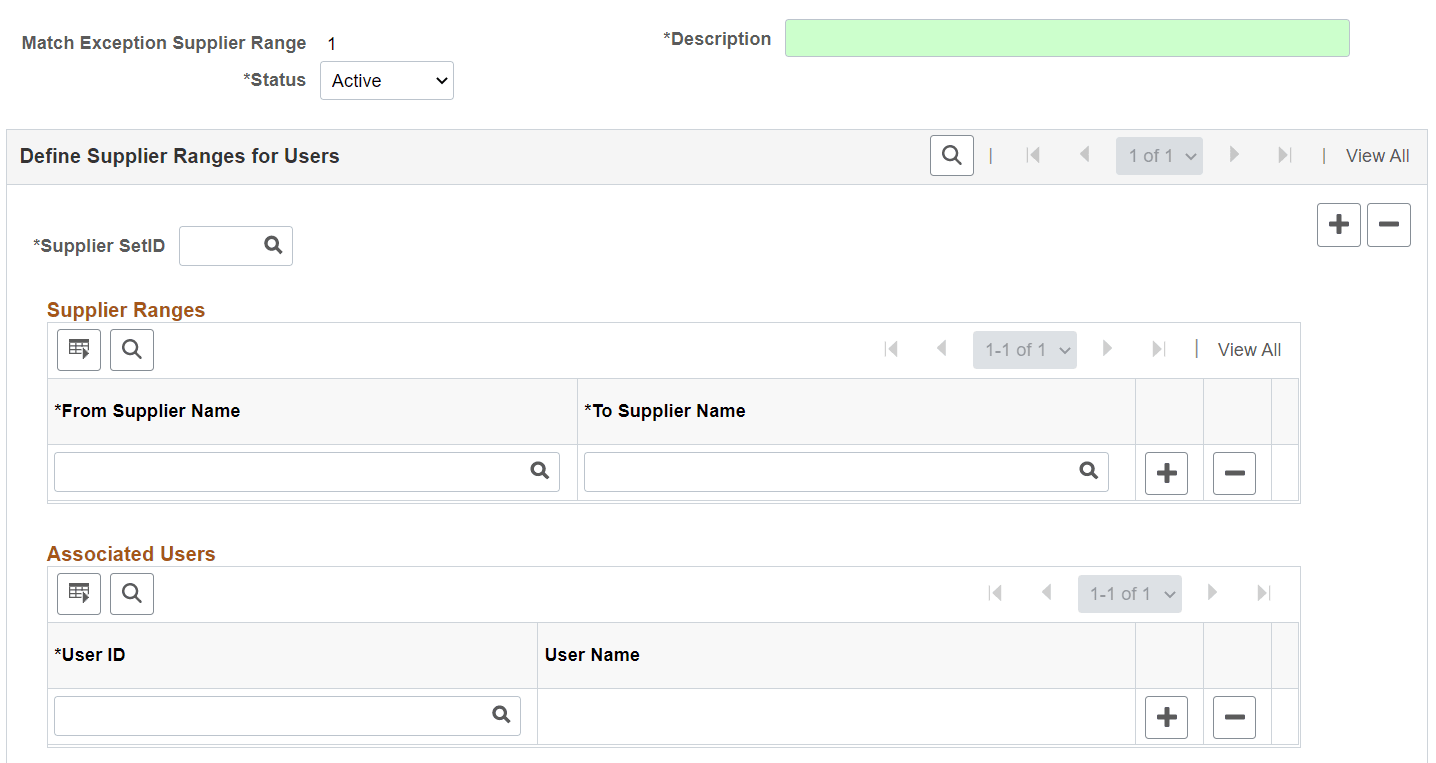Click the Find icon in Associated Users grid
The height and width of the screenshot is (763, 1436).
[131, 593]
